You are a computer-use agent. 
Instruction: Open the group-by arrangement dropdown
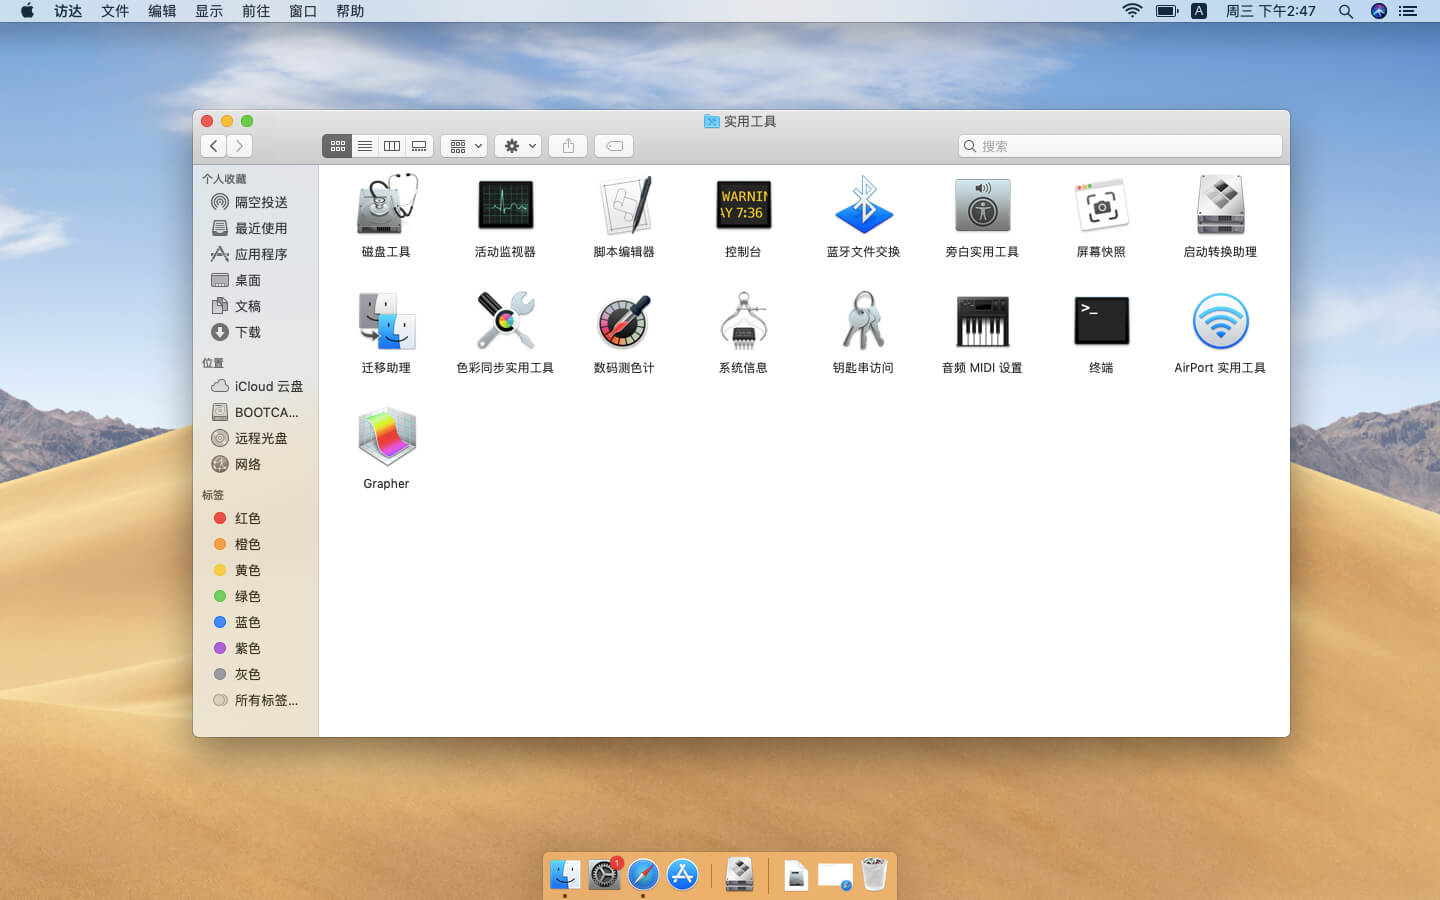464,146
